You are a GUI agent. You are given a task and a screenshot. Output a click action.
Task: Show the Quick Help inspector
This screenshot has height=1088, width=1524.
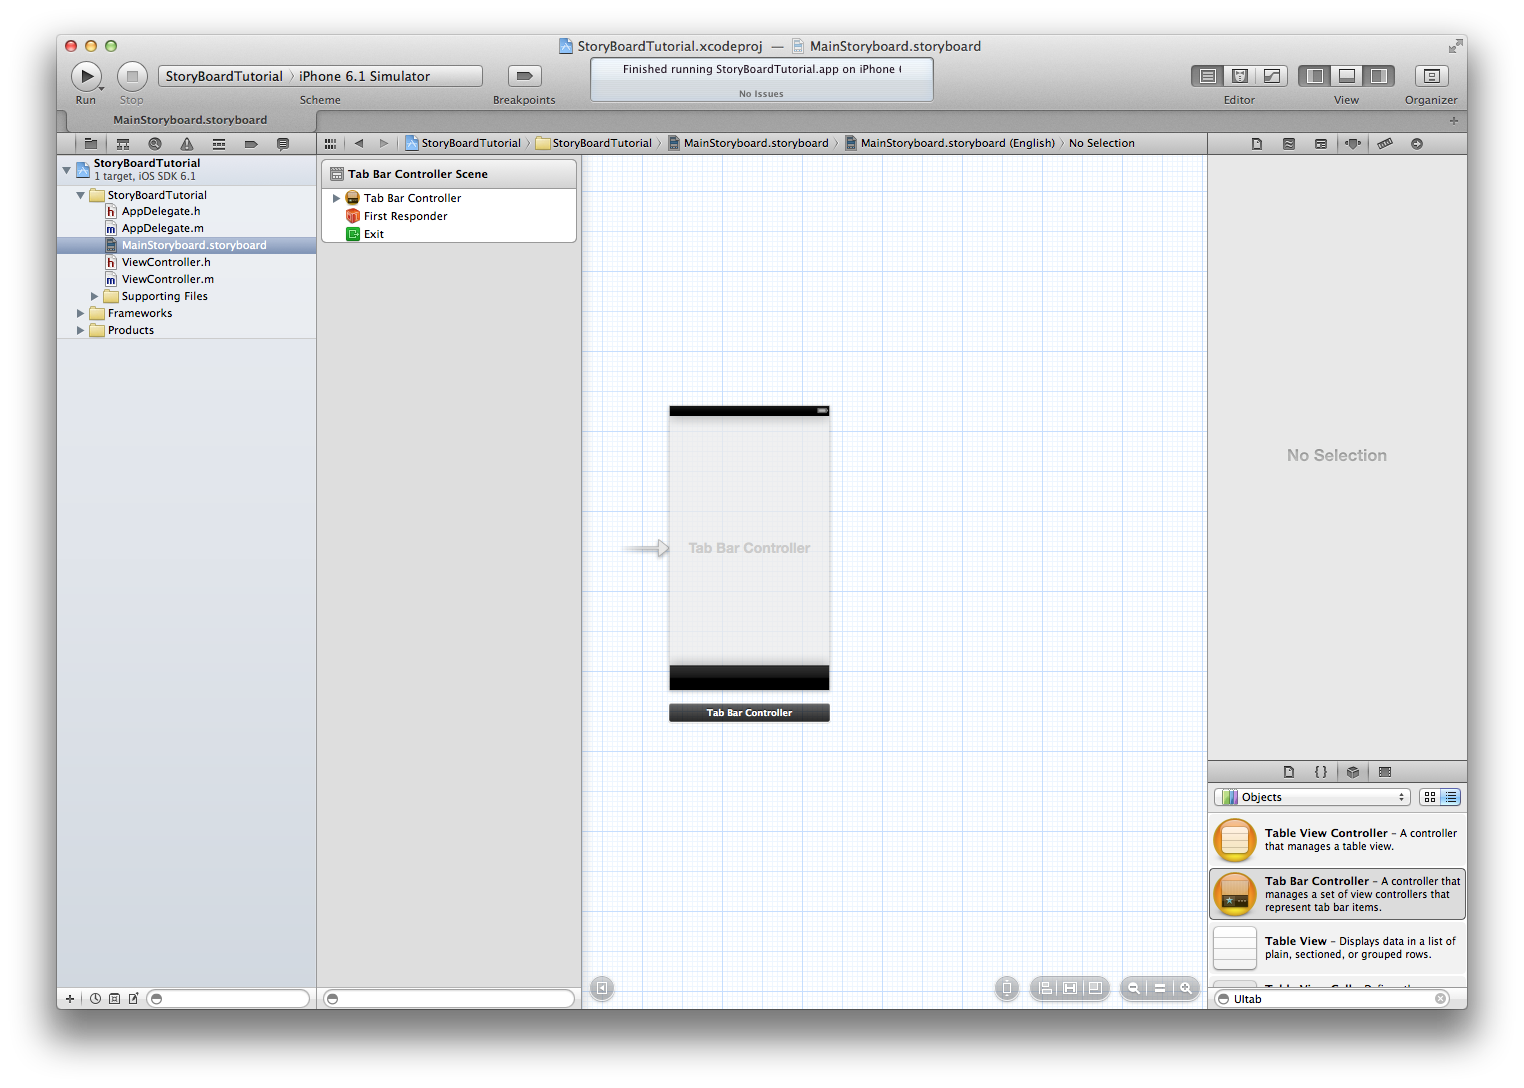1289,144
